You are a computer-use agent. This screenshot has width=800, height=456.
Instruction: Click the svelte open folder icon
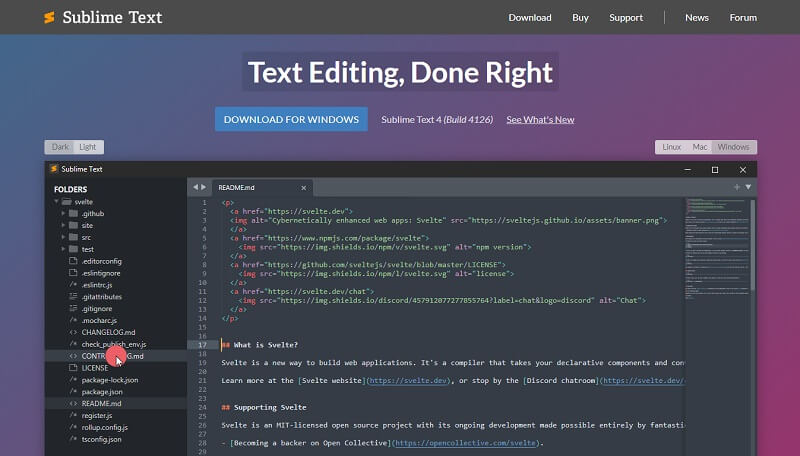pyautogui.click(x=67, y=201)
